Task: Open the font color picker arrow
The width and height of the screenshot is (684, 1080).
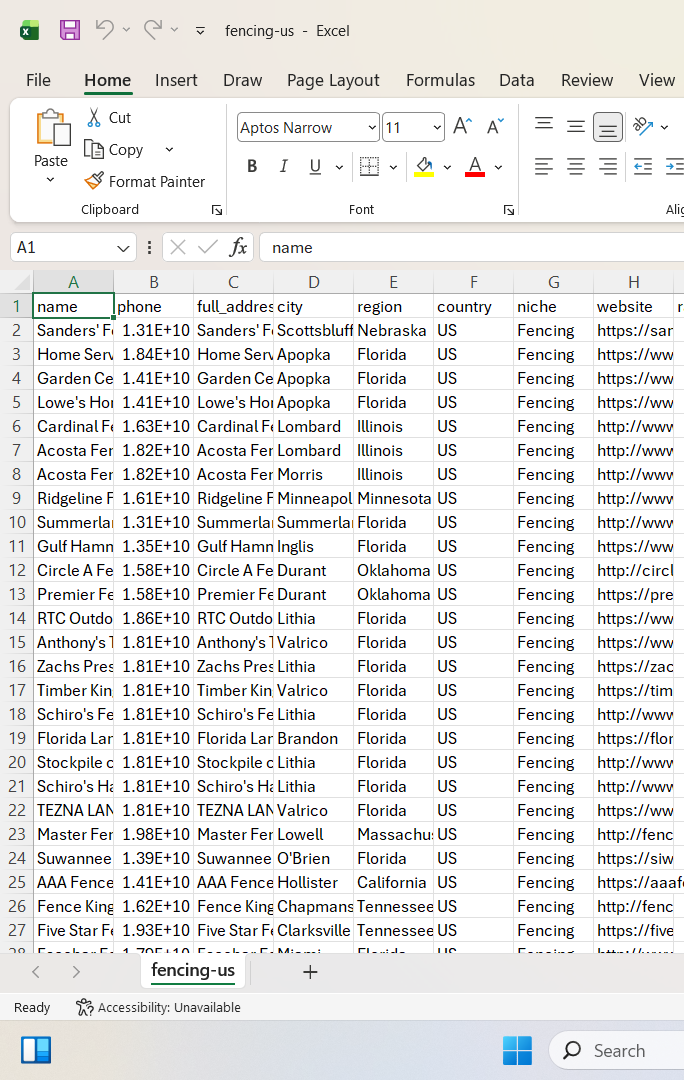Action: point(499,167)
